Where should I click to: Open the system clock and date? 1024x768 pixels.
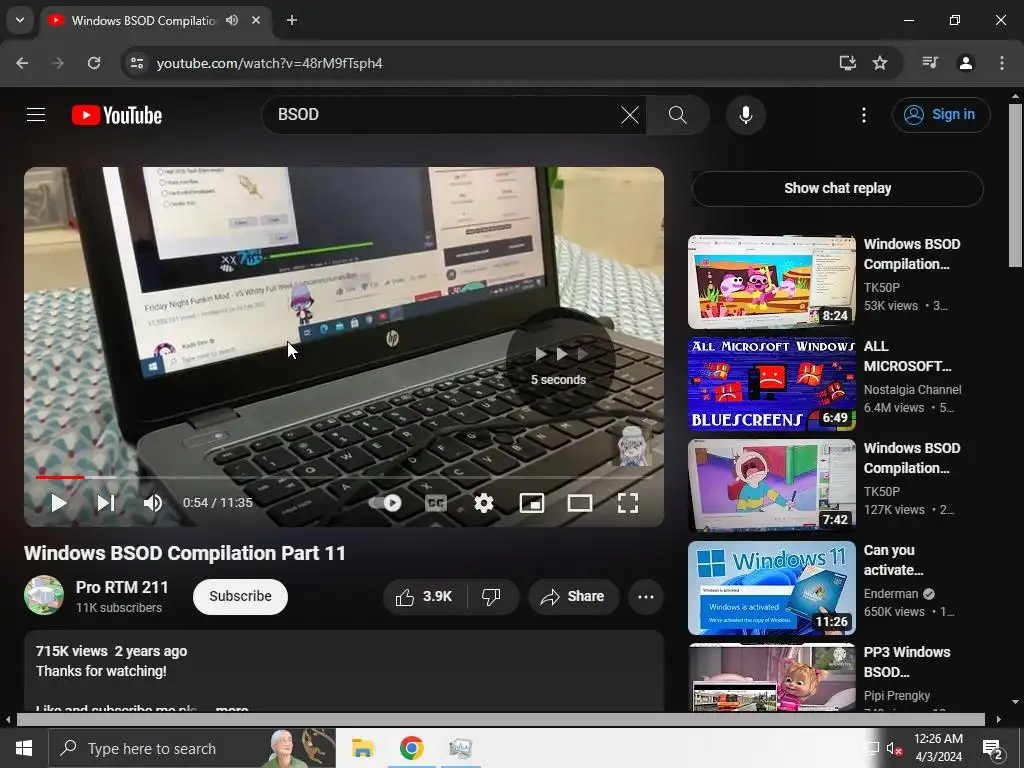pos(938,748)
